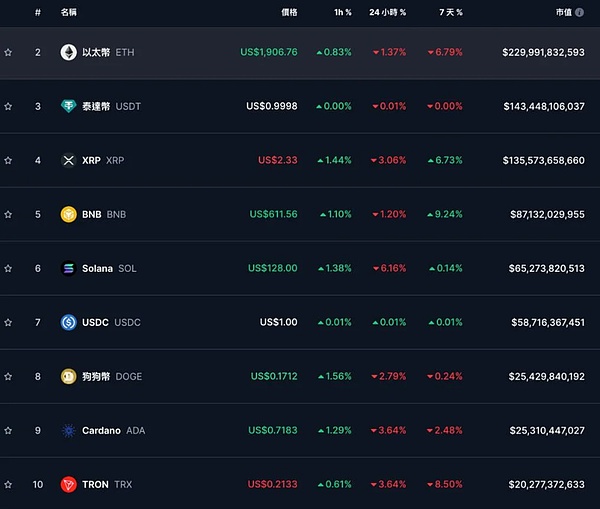This screenshot has width=600, height=509.
Task: Click the Cardano logo icon
Action: tap(69, 430)
